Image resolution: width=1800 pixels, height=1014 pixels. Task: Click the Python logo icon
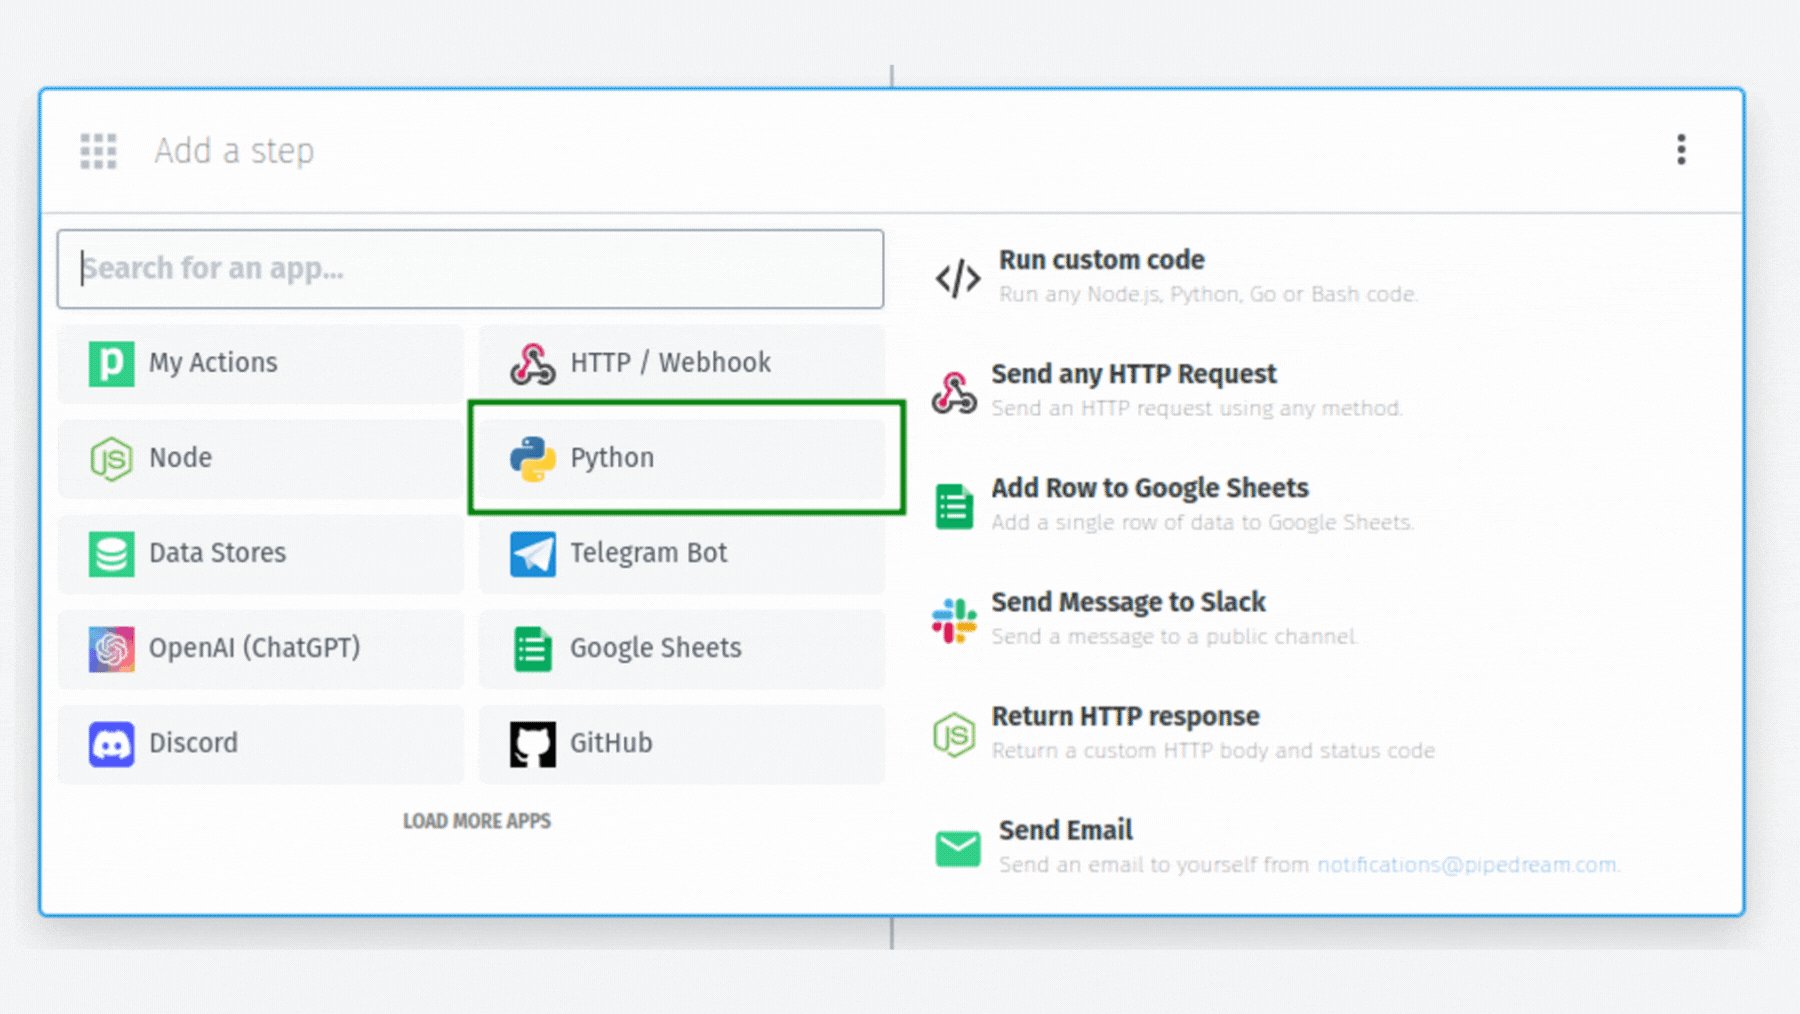pyautogui.click(x=533, y=459)
